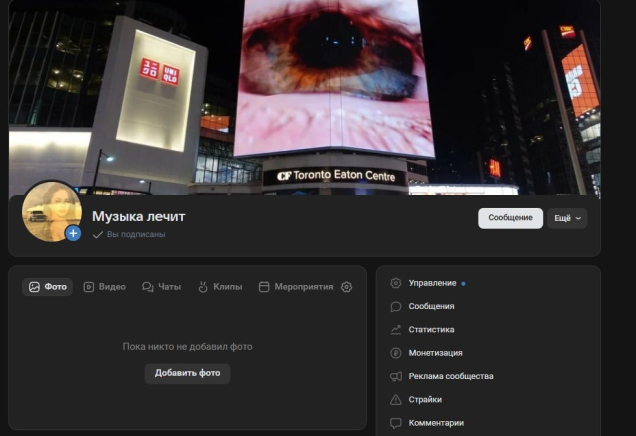Open the Комментарии section in sidebar

coord(436,423)
